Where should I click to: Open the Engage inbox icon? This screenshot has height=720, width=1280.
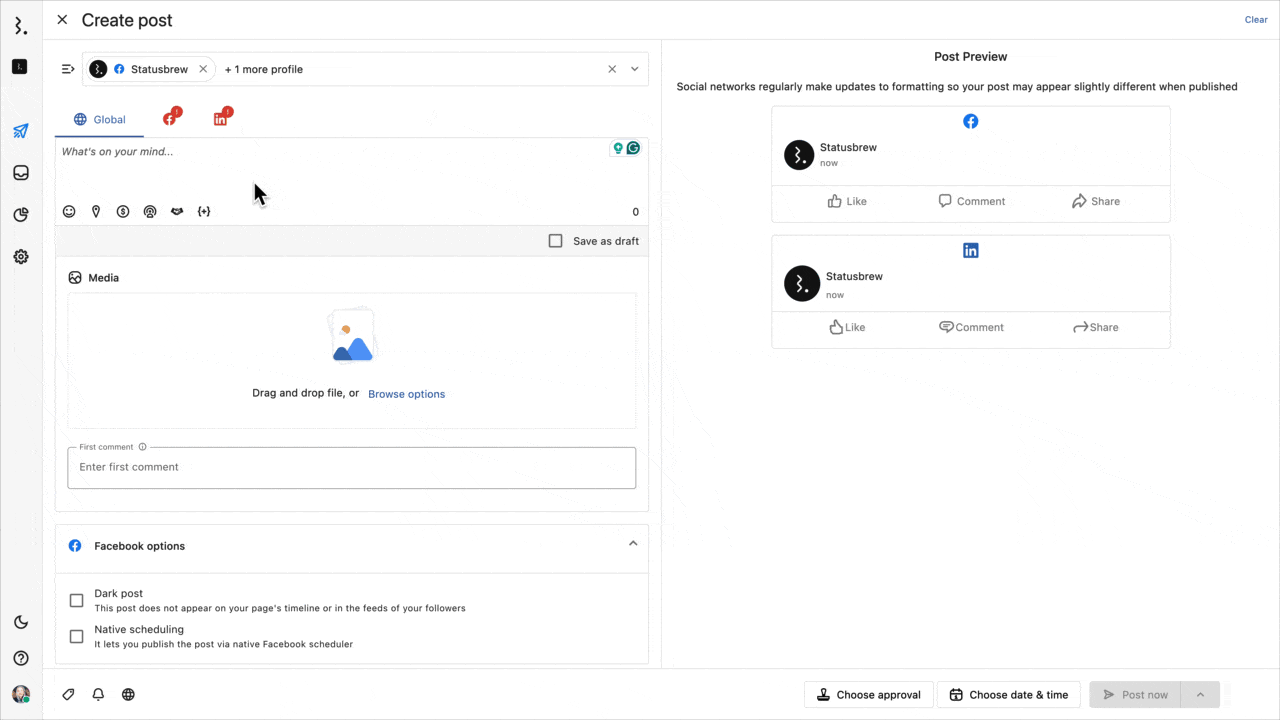coord(20,173)
